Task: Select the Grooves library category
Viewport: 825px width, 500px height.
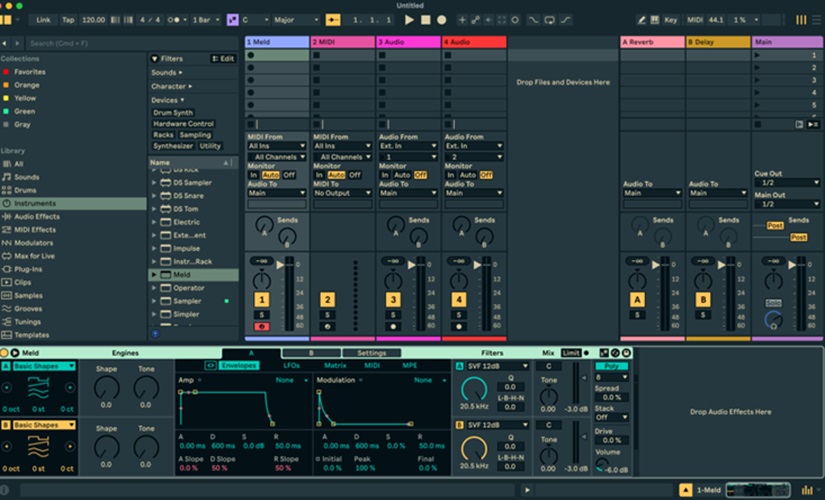Action: [30, 309]
